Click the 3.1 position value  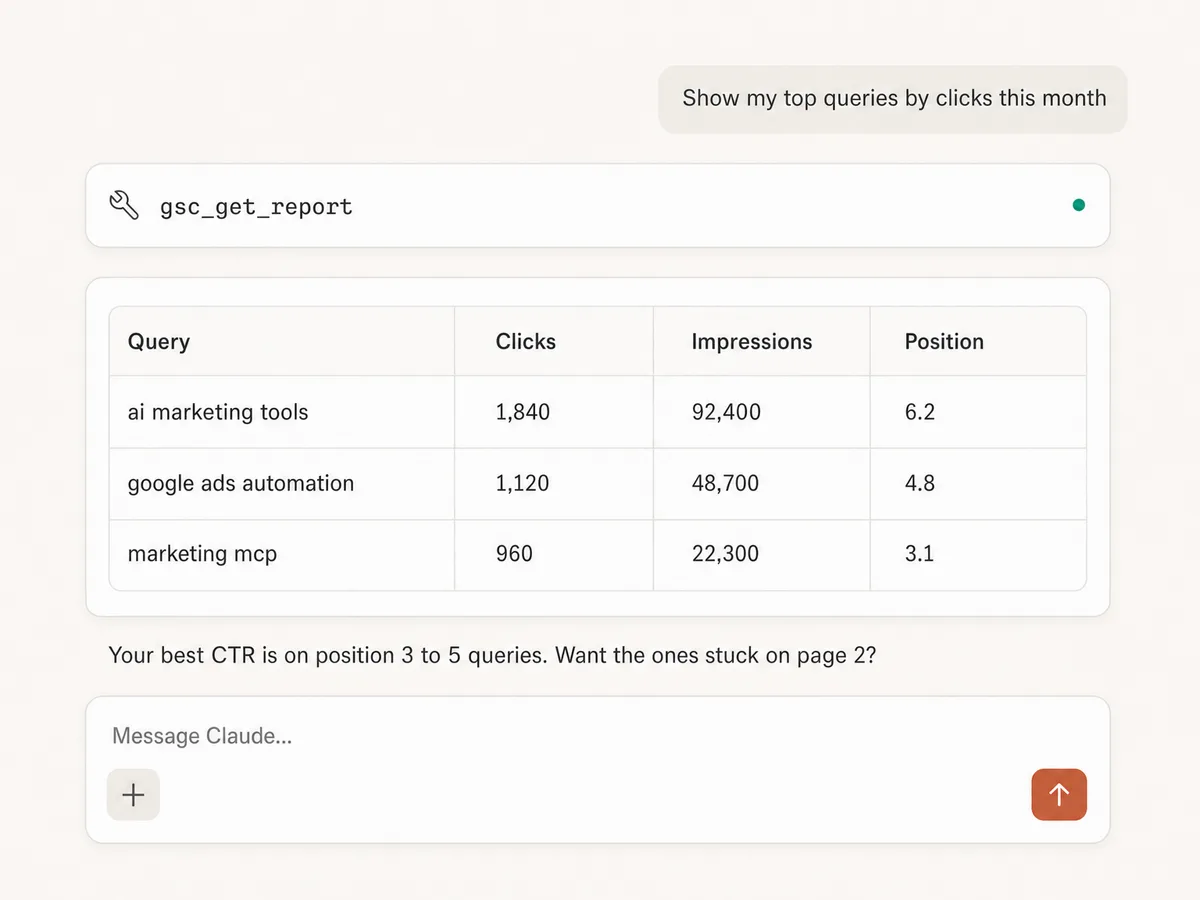pyautogui.click(x=919, y=554)
